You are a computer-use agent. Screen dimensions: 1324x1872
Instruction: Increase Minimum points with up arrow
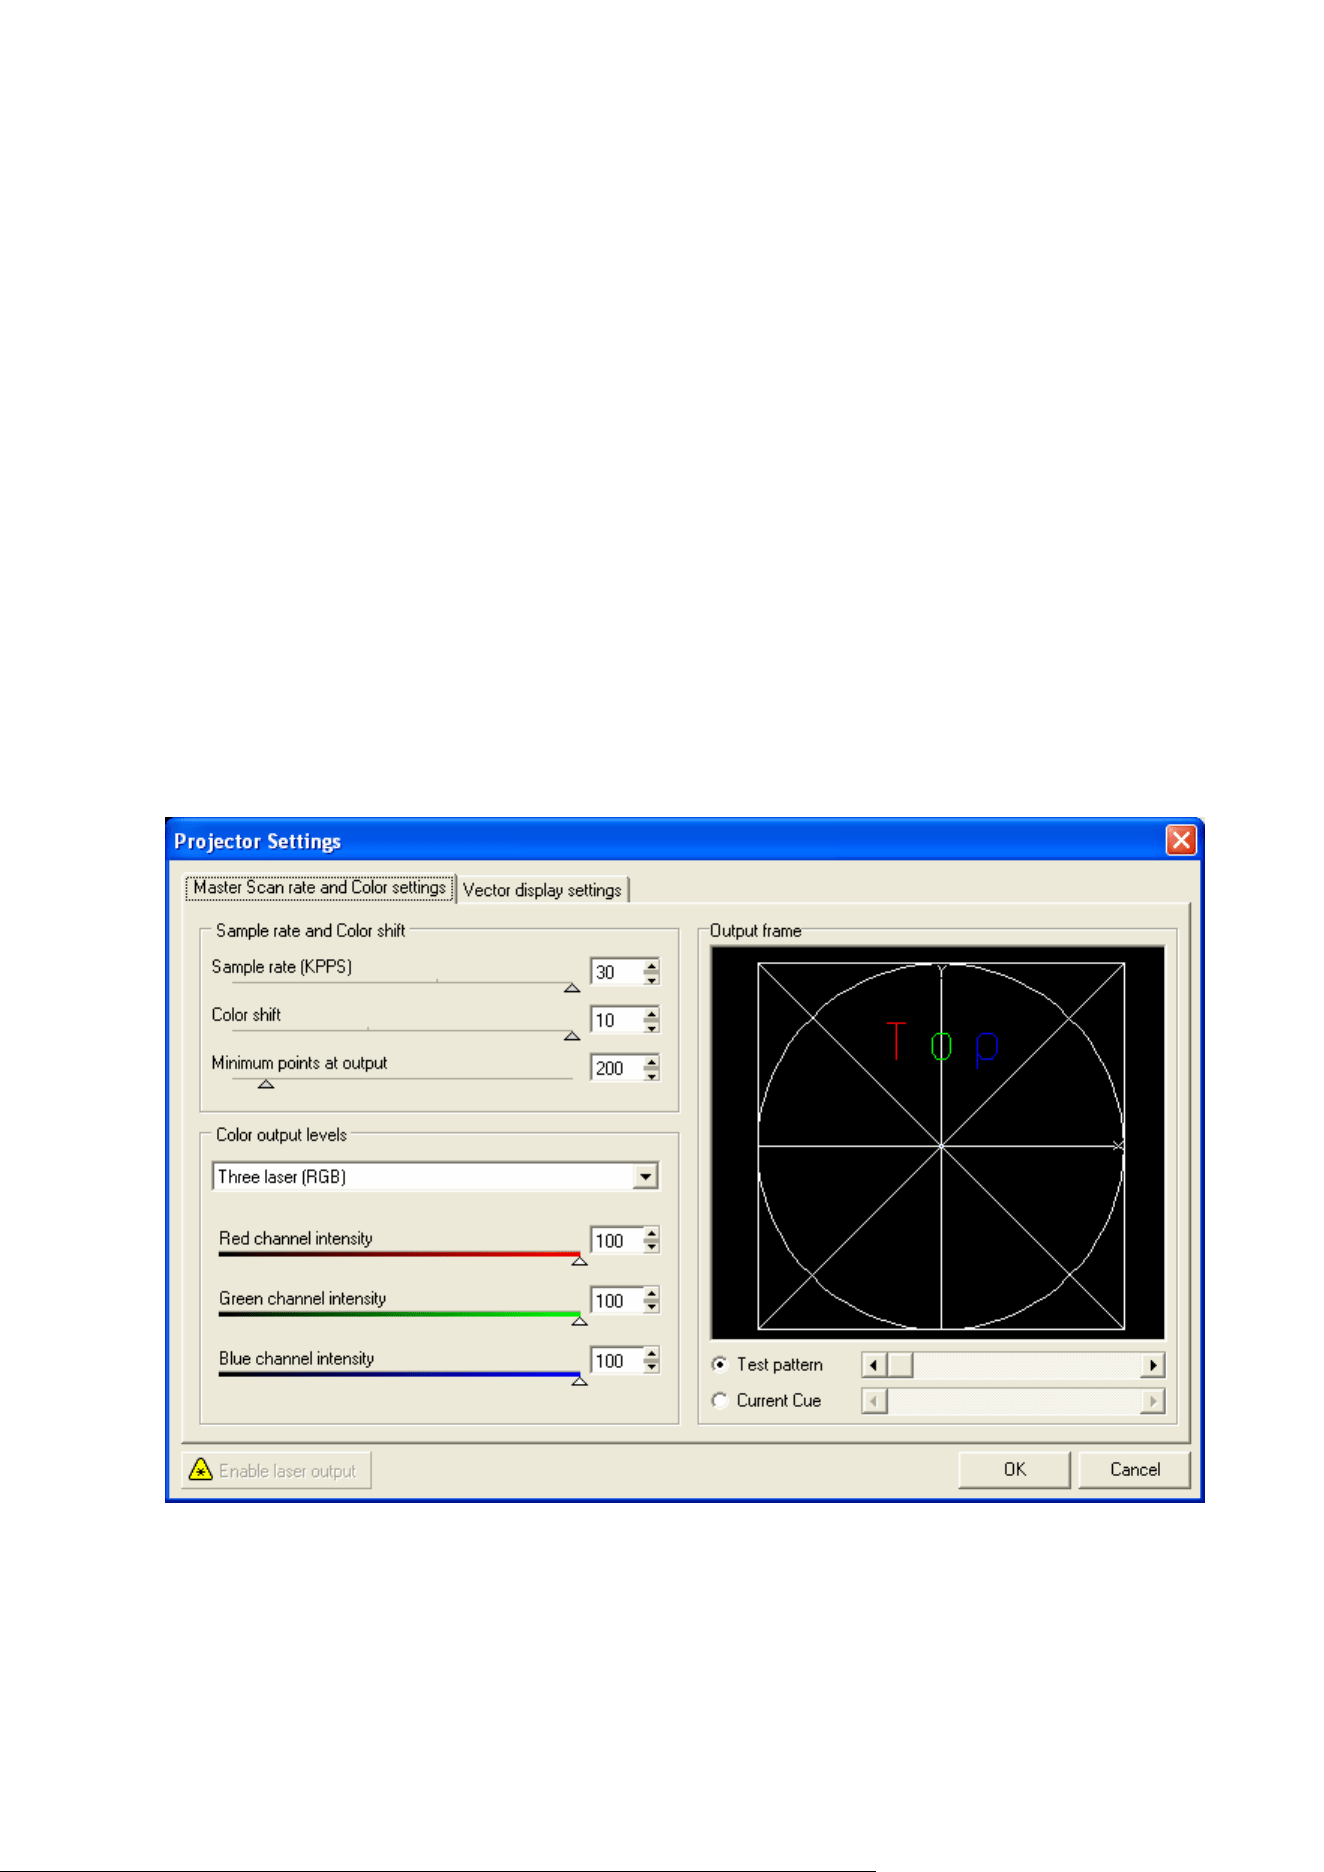(651, 1062)
